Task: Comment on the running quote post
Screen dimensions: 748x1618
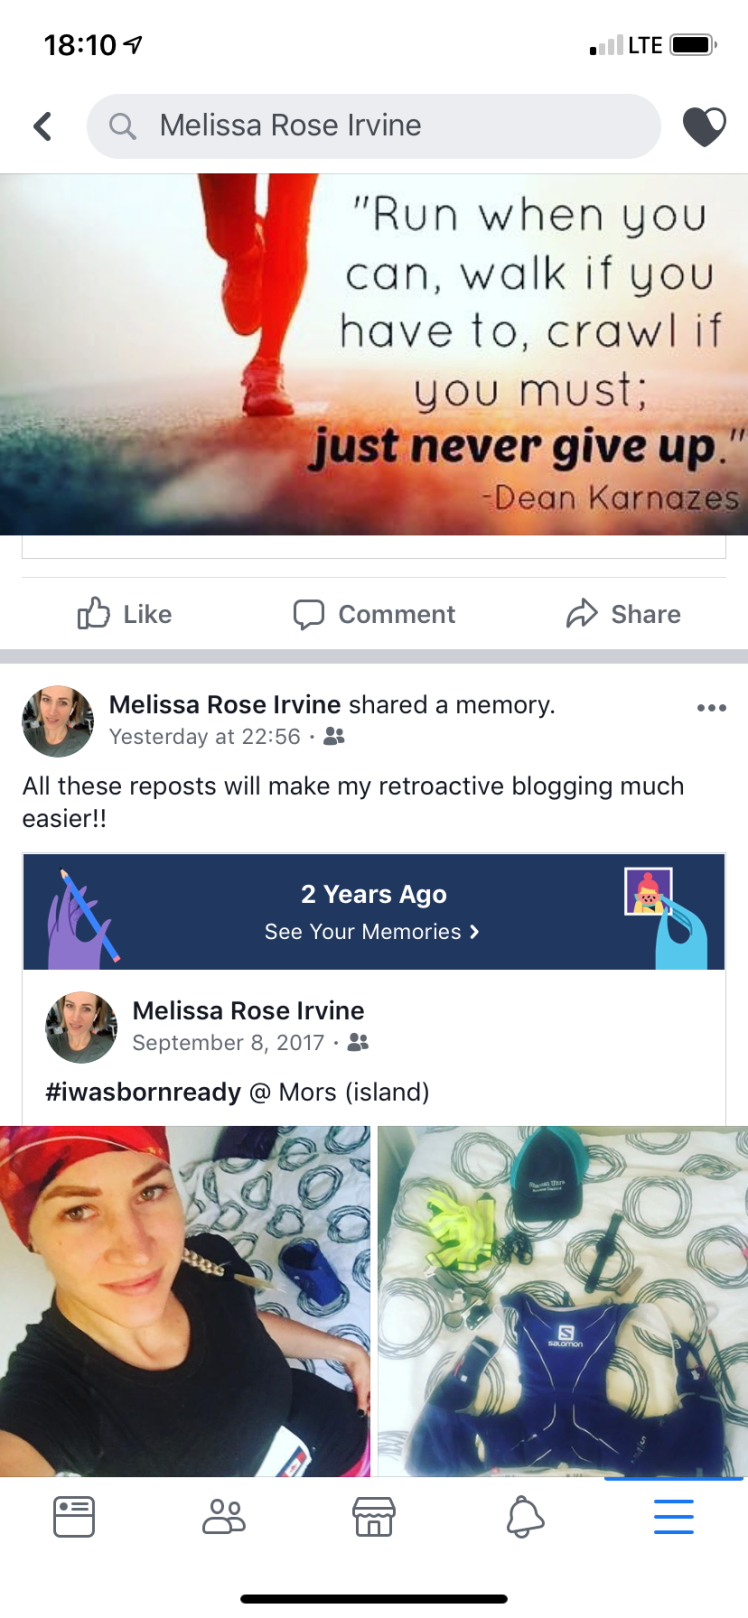Action: click(374, 614)
